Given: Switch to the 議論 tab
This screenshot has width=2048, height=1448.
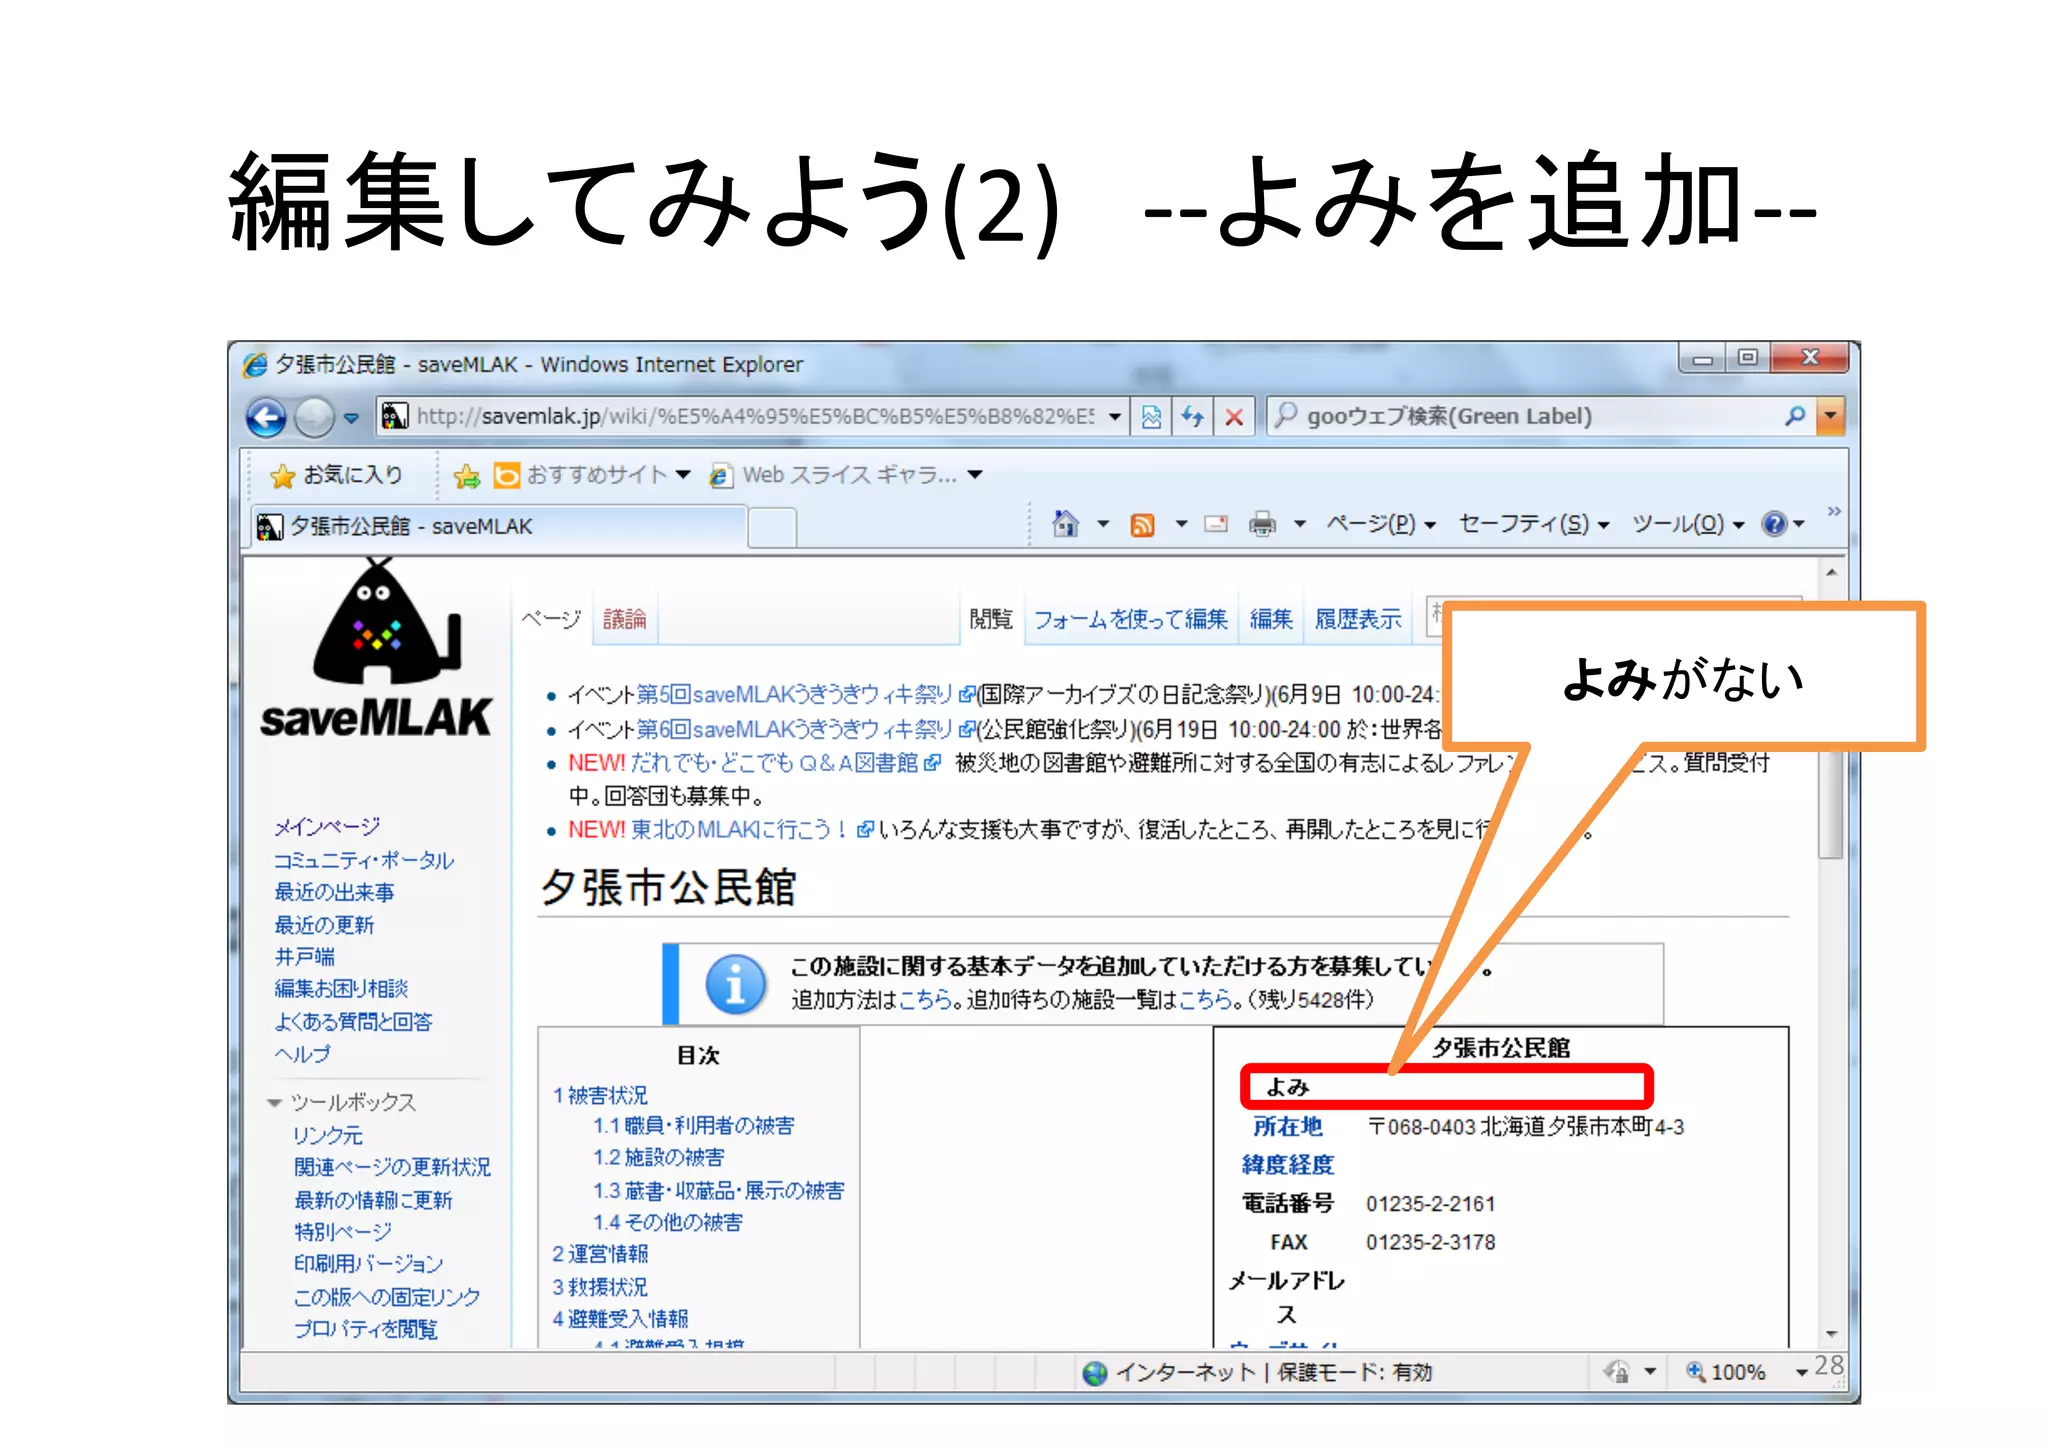Looking at the screenshot, I should [x=624, y=619].
